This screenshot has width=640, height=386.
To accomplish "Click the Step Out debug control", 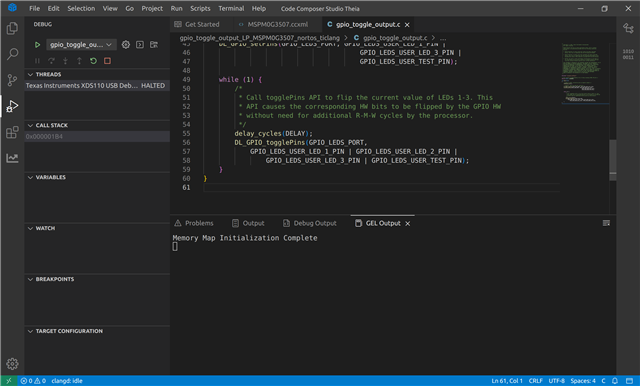I will 79,61.
